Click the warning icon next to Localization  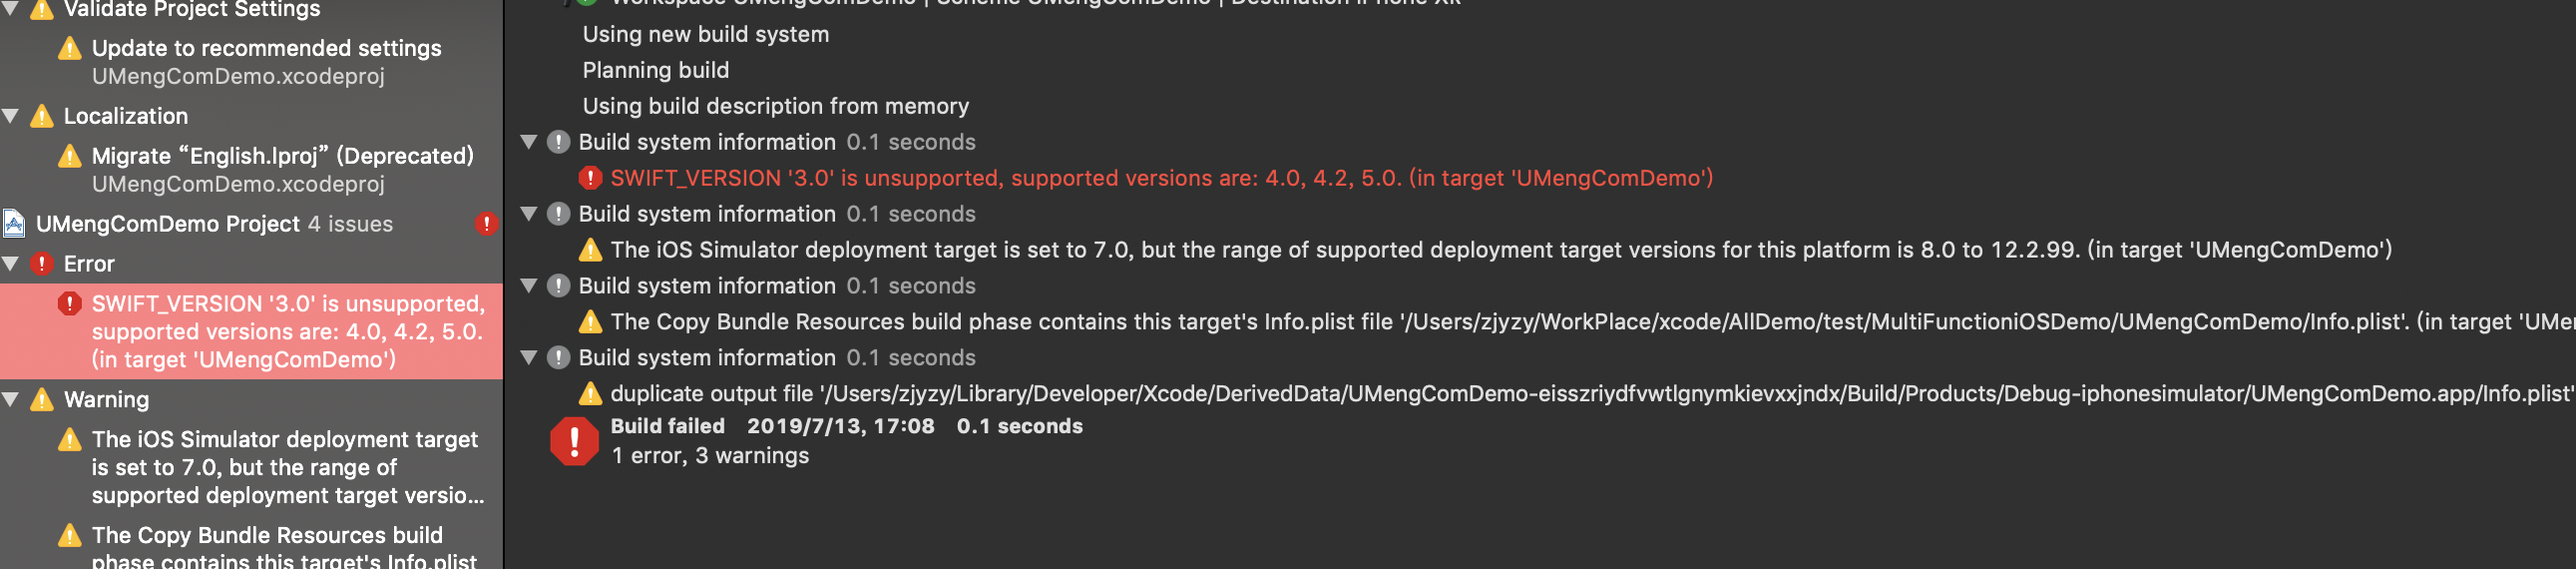pos(42,116)
